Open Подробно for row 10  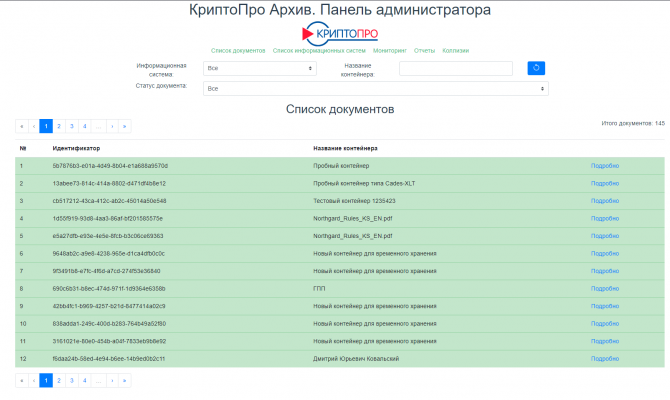(605, 324)
